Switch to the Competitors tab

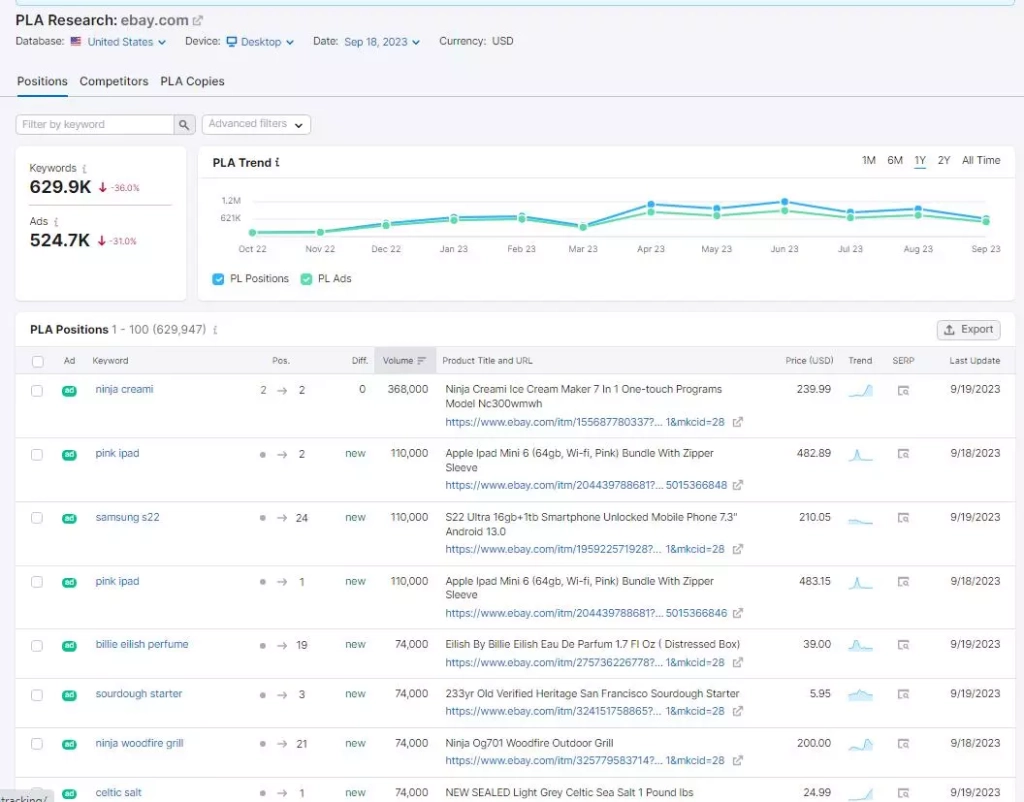point(114,82)
